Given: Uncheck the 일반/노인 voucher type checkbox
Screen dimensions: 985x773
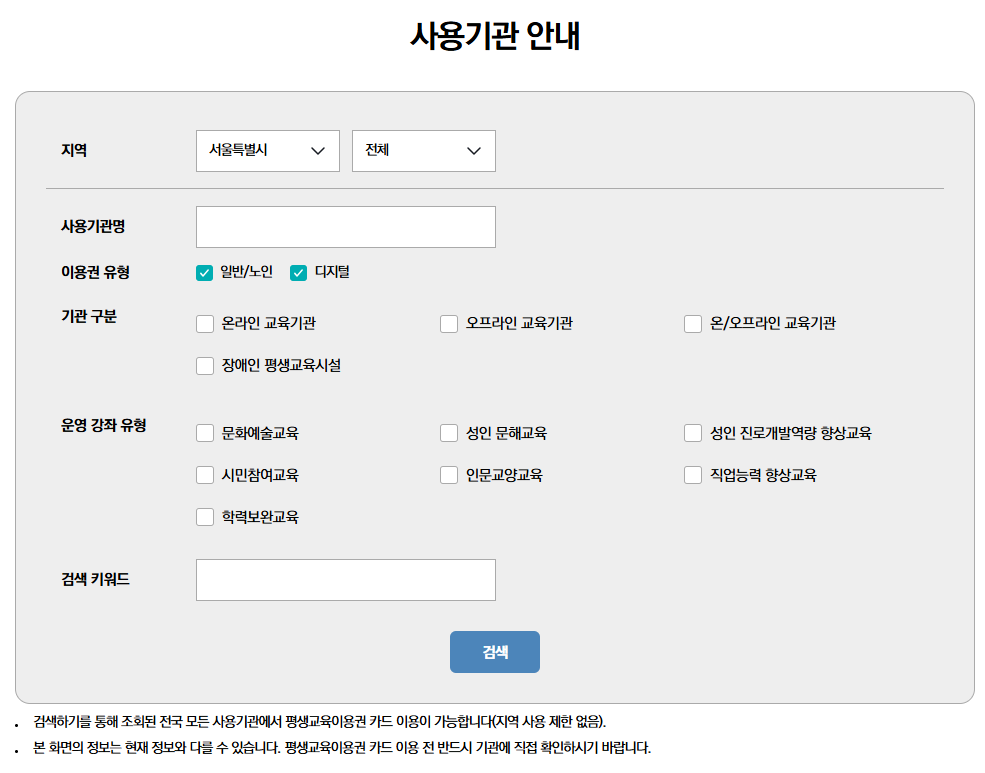Looking at the screenshot, I should coord(204,270).
